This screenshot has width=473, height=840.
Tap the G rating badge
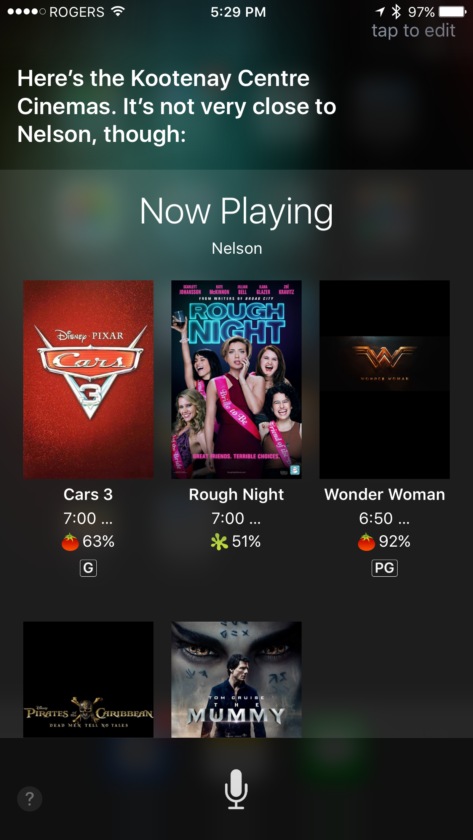88,568
